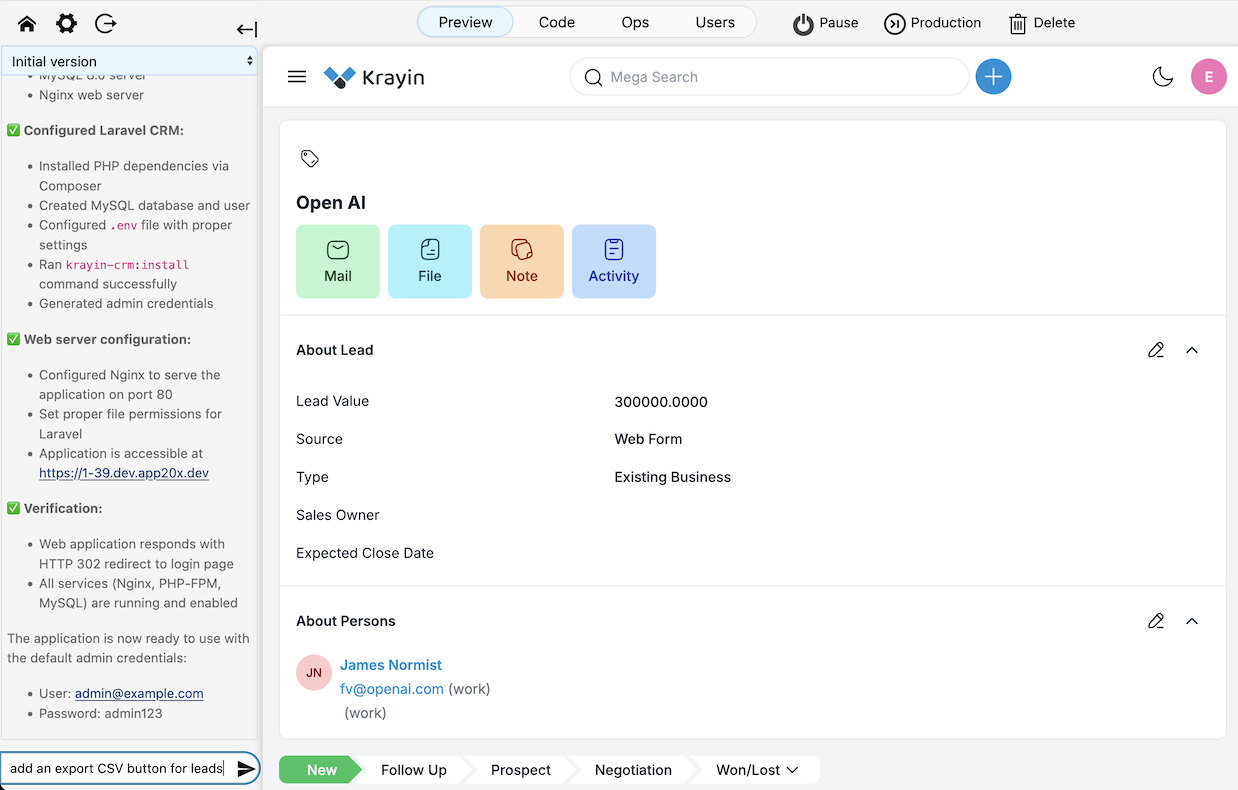Screen dimensions: 1238x790
Task: Collapse the About Lead section
Action: point(1192,350)
